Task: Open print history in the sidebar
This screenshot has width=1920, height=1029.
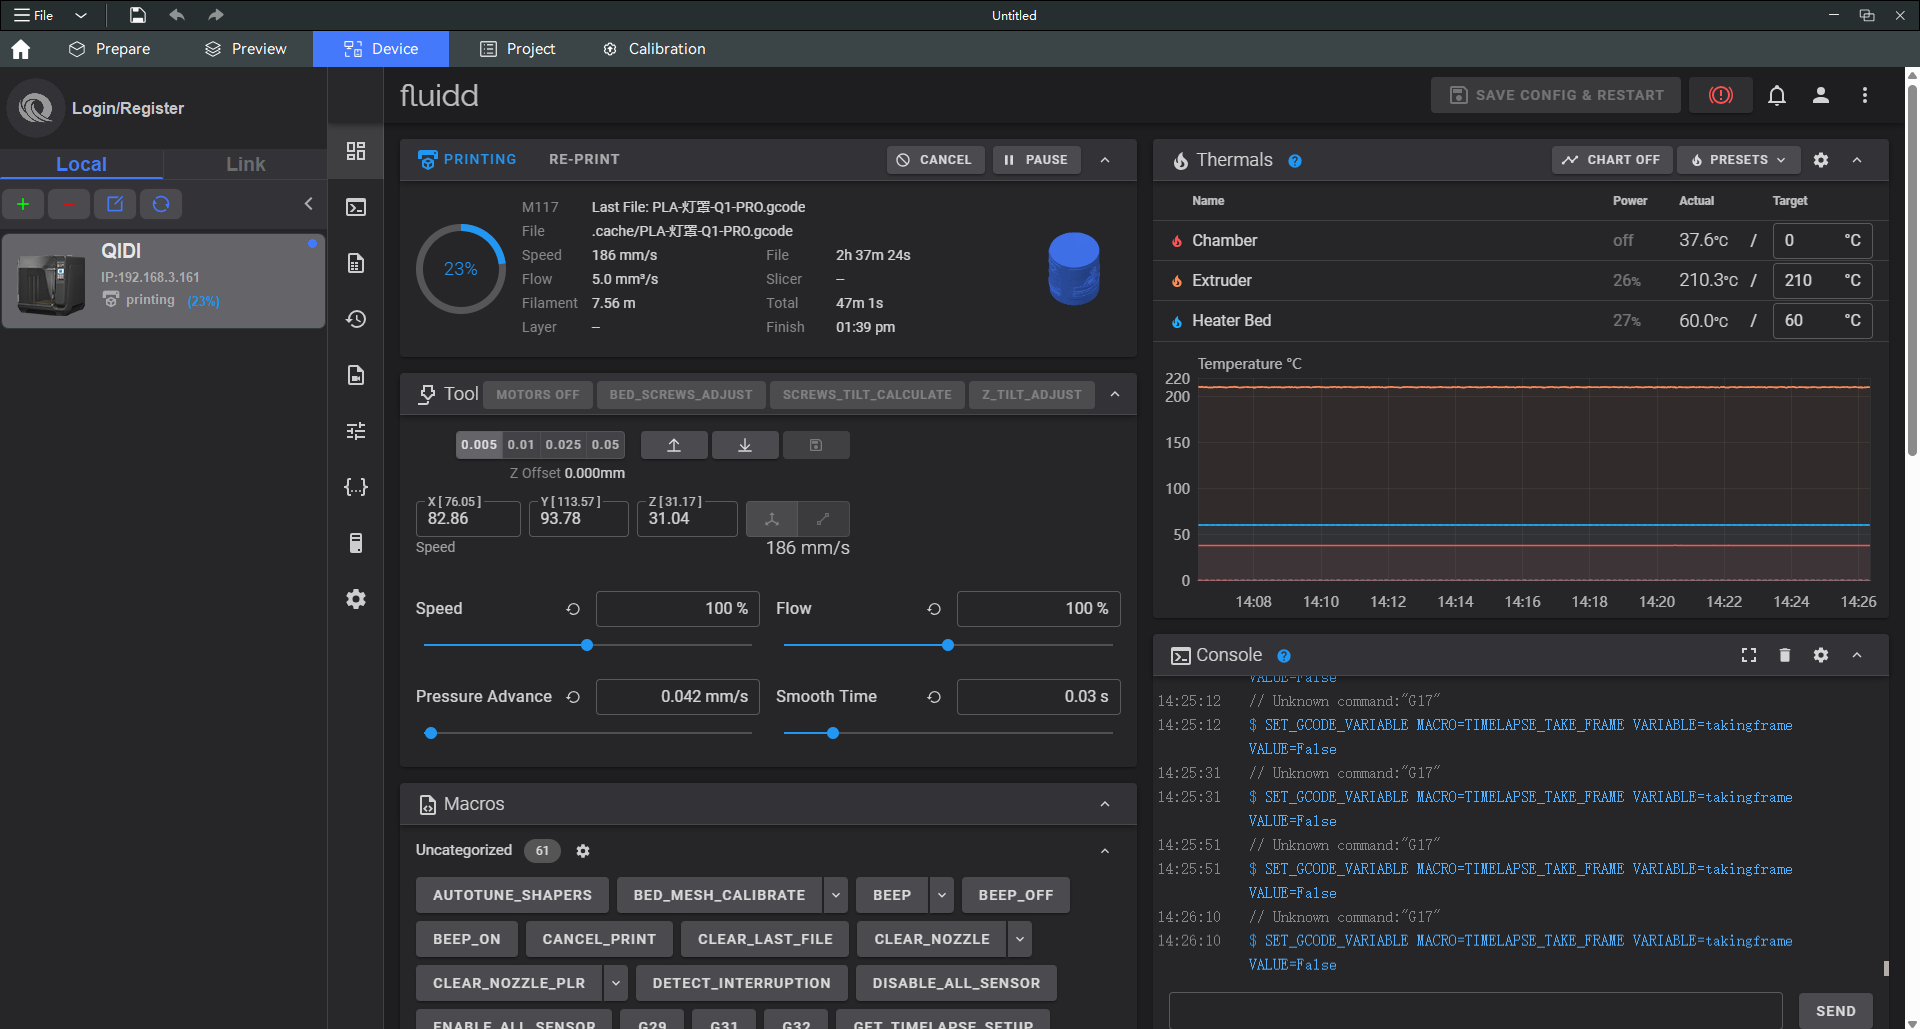Action: click(x=356, y=319)
